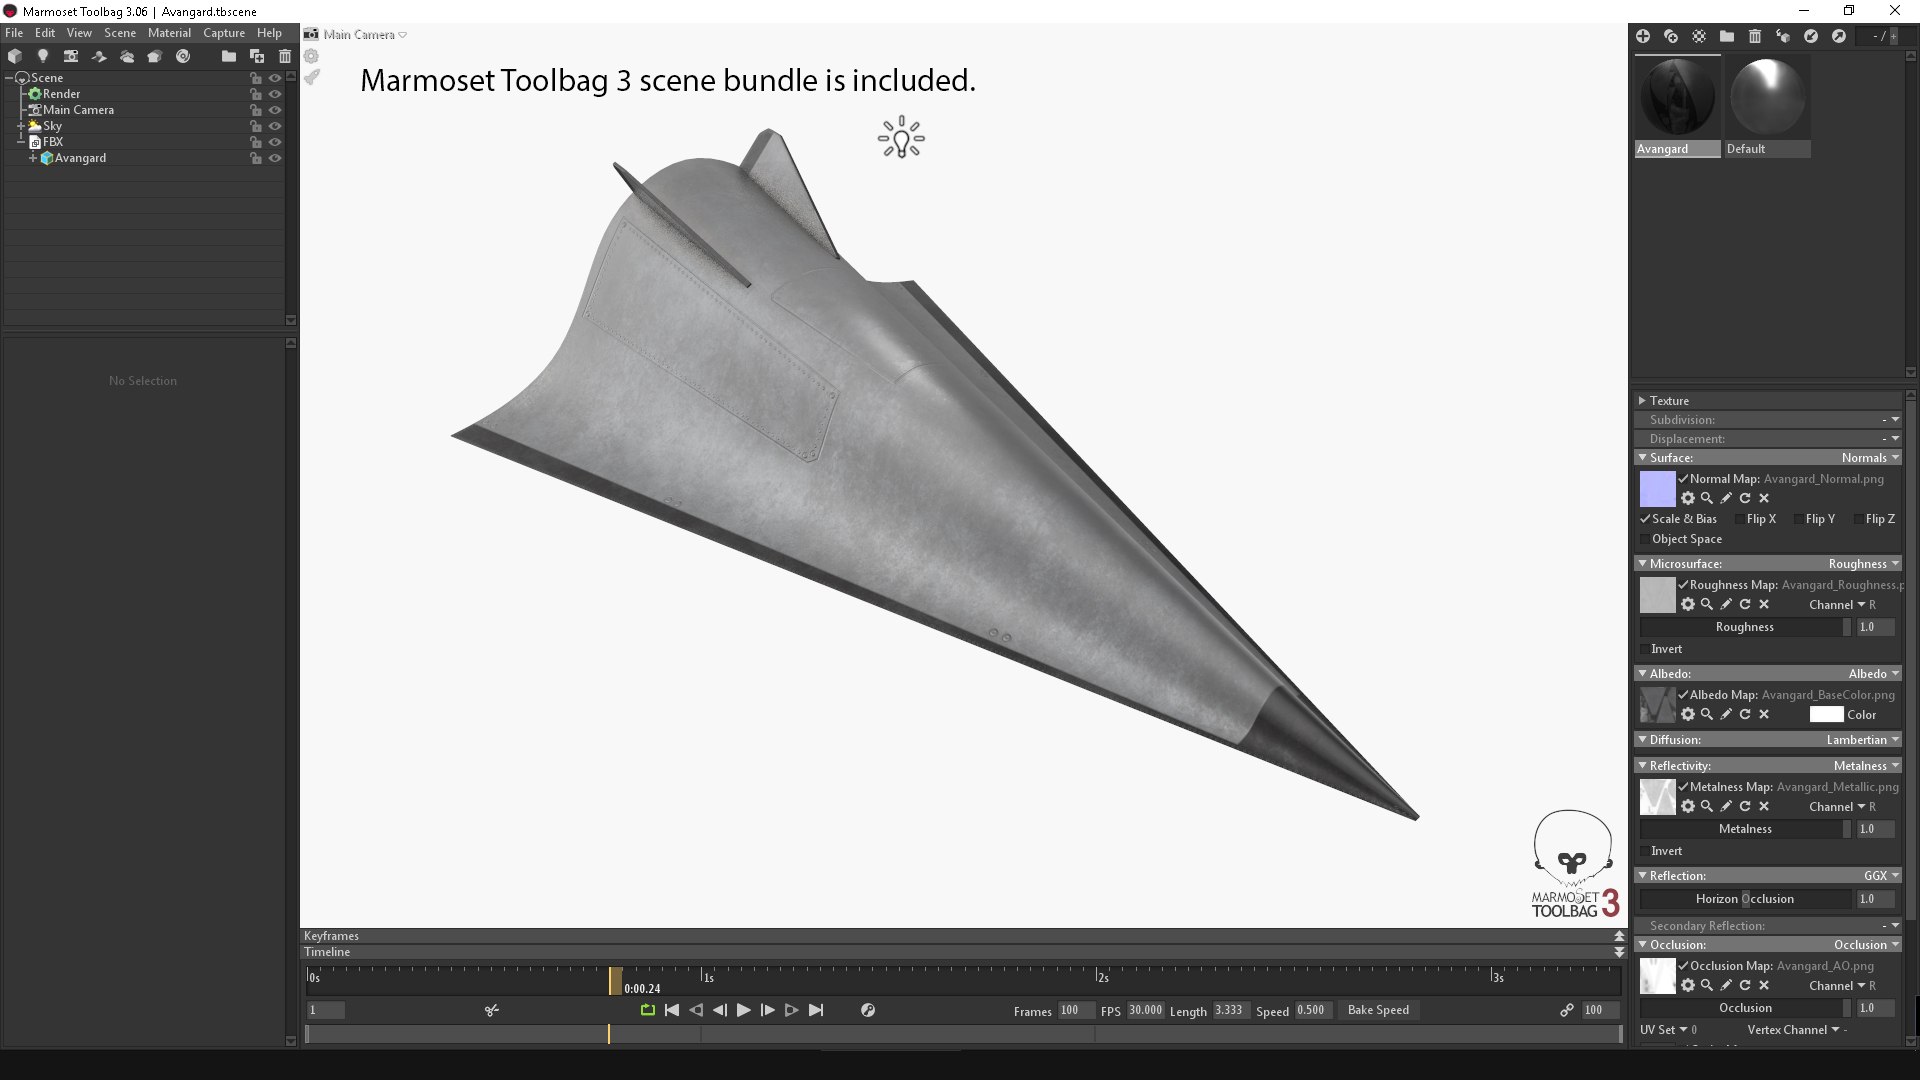
Task: Open the Material menu
Action: pyautogui.click(x=169, y=33)
